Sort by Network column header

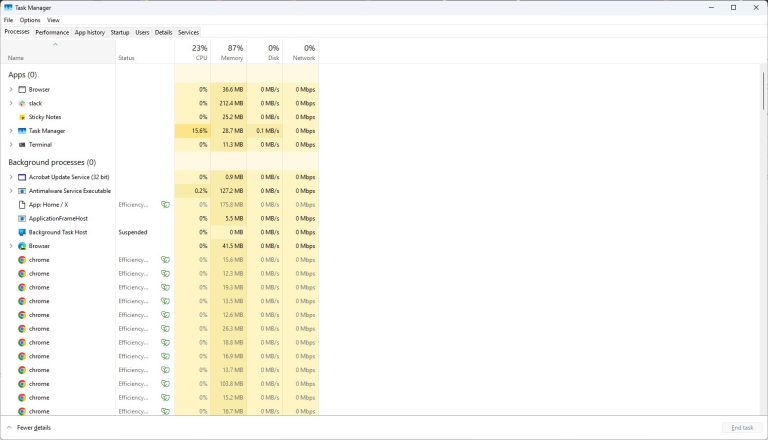pos(301,51)
